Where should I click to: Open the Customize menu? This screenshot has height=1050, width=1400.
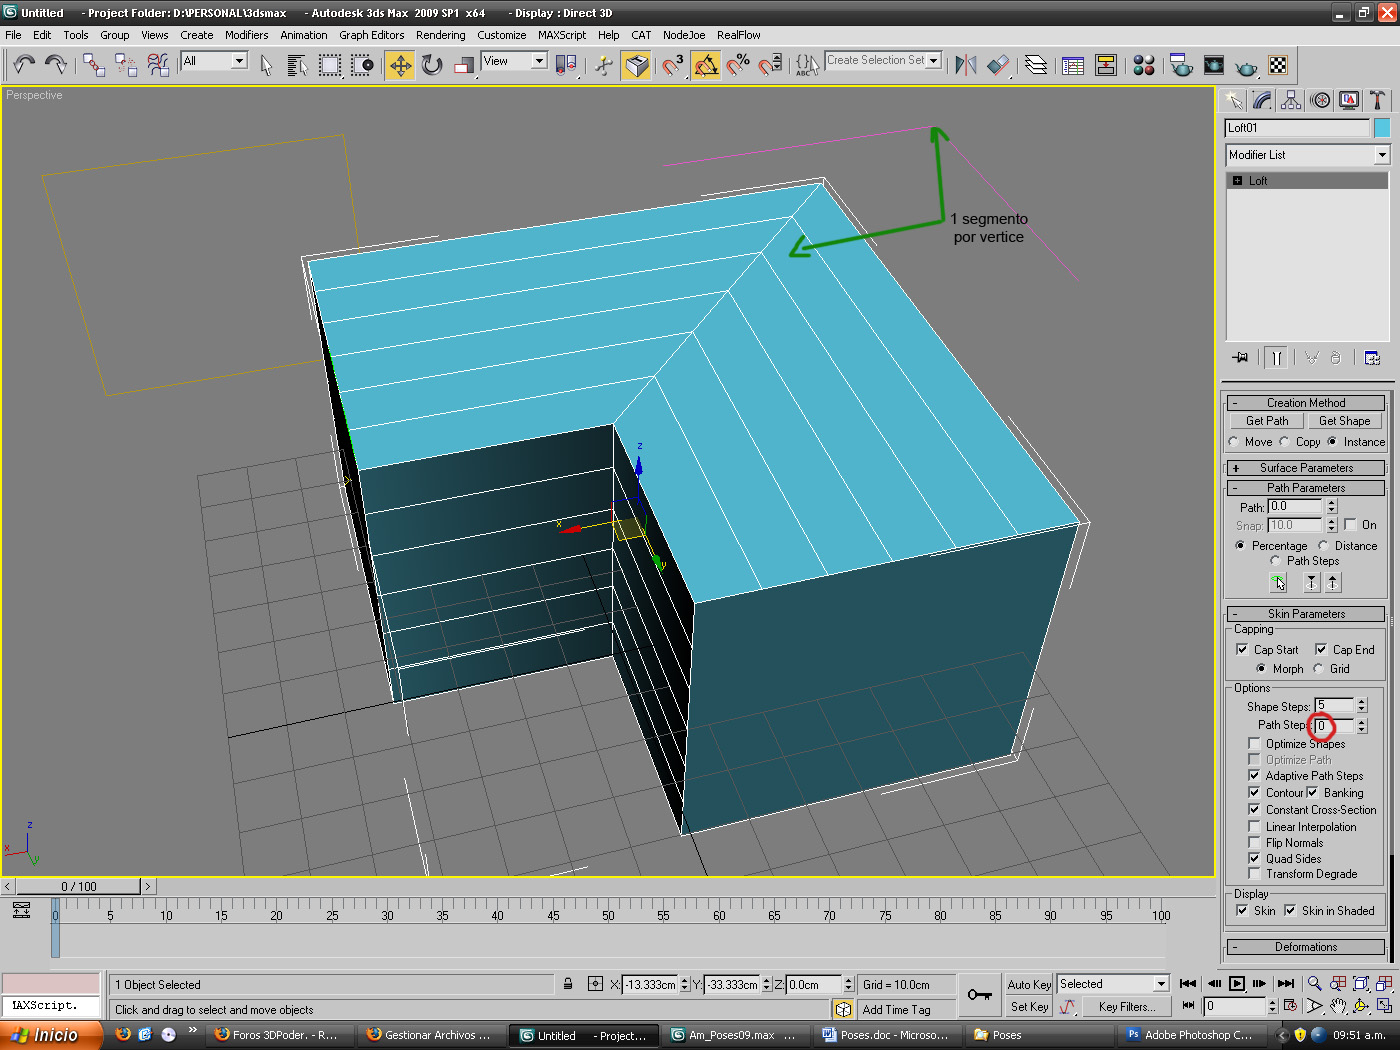click(x=502, y=35)
